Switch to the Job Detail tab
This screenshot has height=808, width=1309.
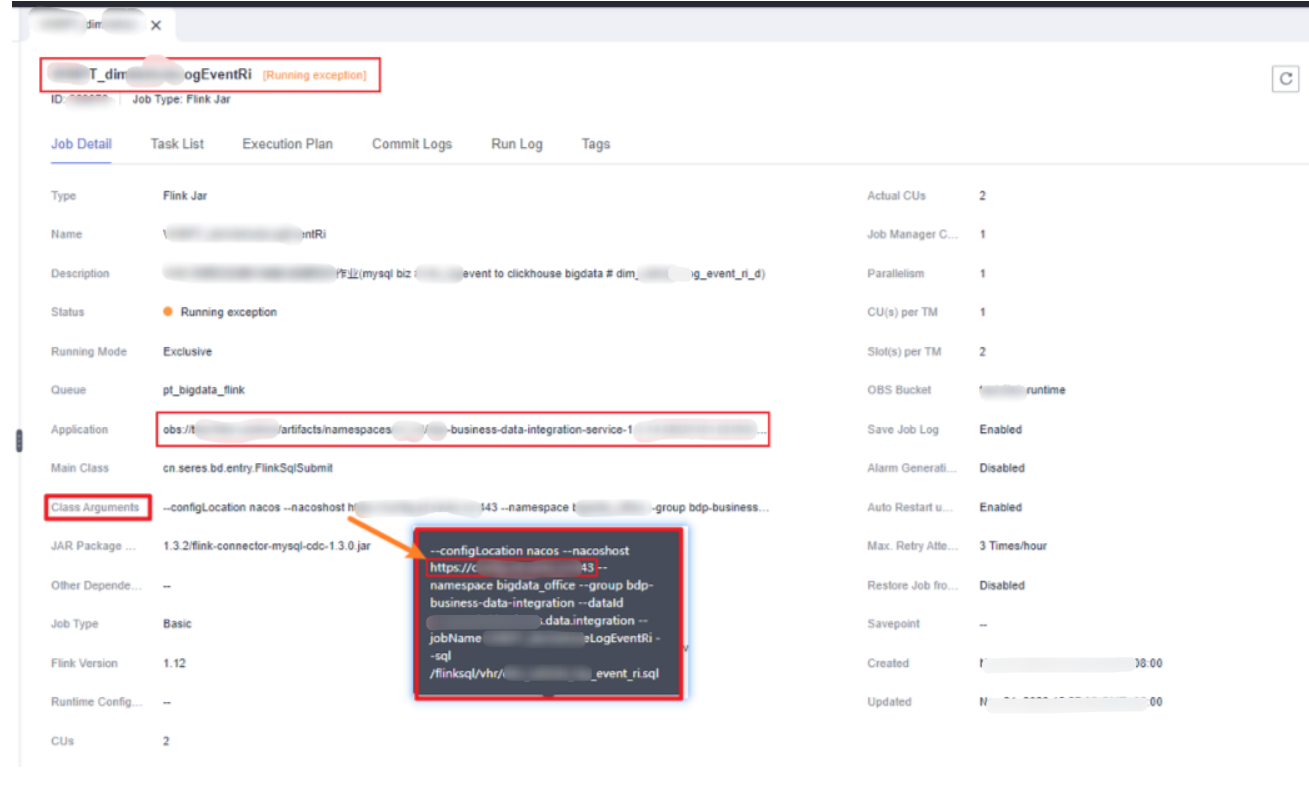(81, 144)
